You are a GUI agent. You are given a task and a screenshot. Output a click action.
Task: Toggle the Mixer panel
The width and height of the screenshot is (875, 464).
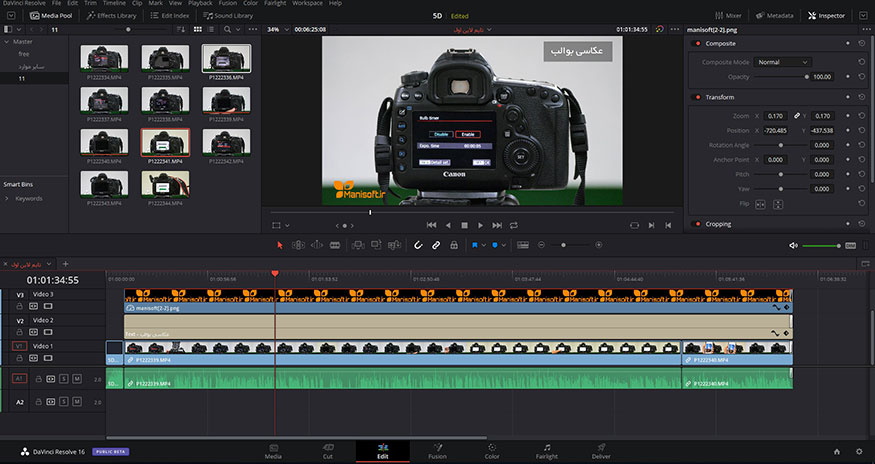pos(728,16)
